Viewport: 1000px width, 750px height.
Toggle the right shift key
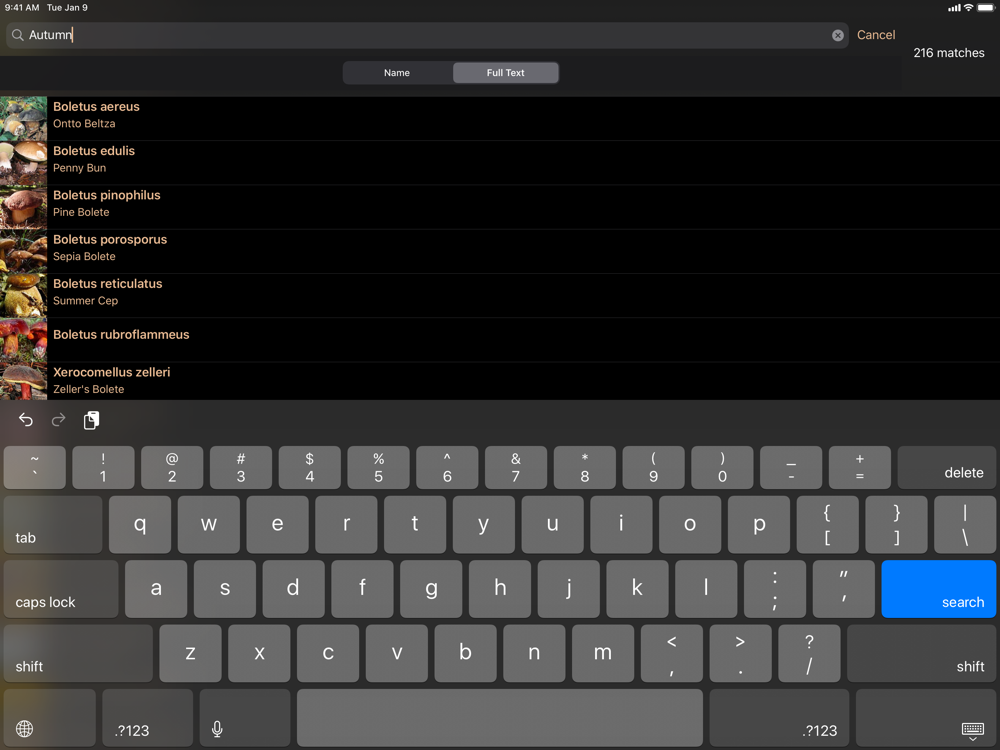coord(922,653)
